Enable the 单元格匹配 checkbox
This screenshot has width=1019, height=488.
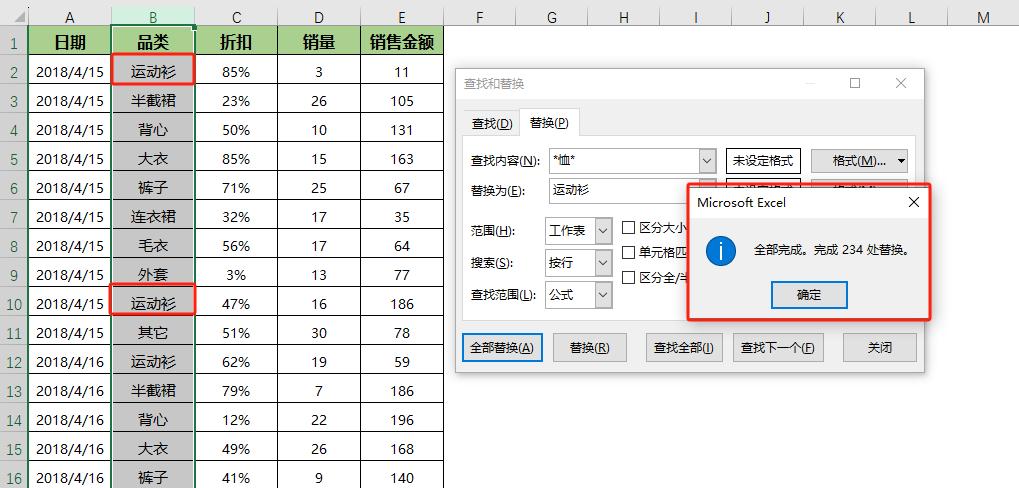click(x=628, y=252)
